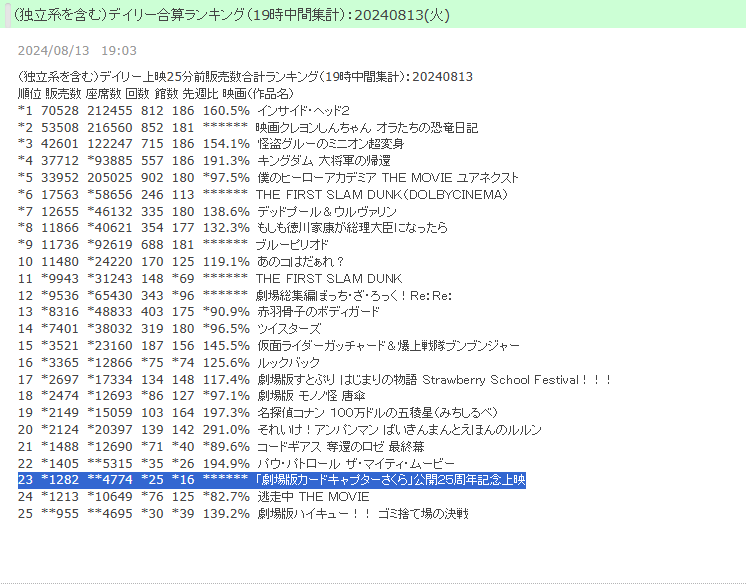Click the timestamp 2024/08/13 19:03

pyautogui.click(x=77, y=50)
